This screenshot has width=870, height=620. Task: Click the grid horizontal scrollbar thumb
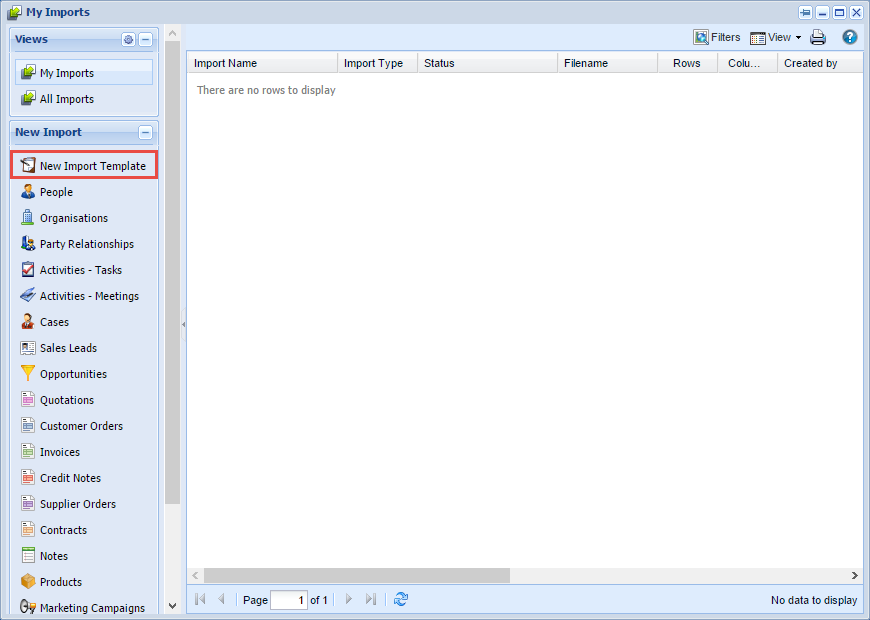pyautogui.click(x=357, y=576)
